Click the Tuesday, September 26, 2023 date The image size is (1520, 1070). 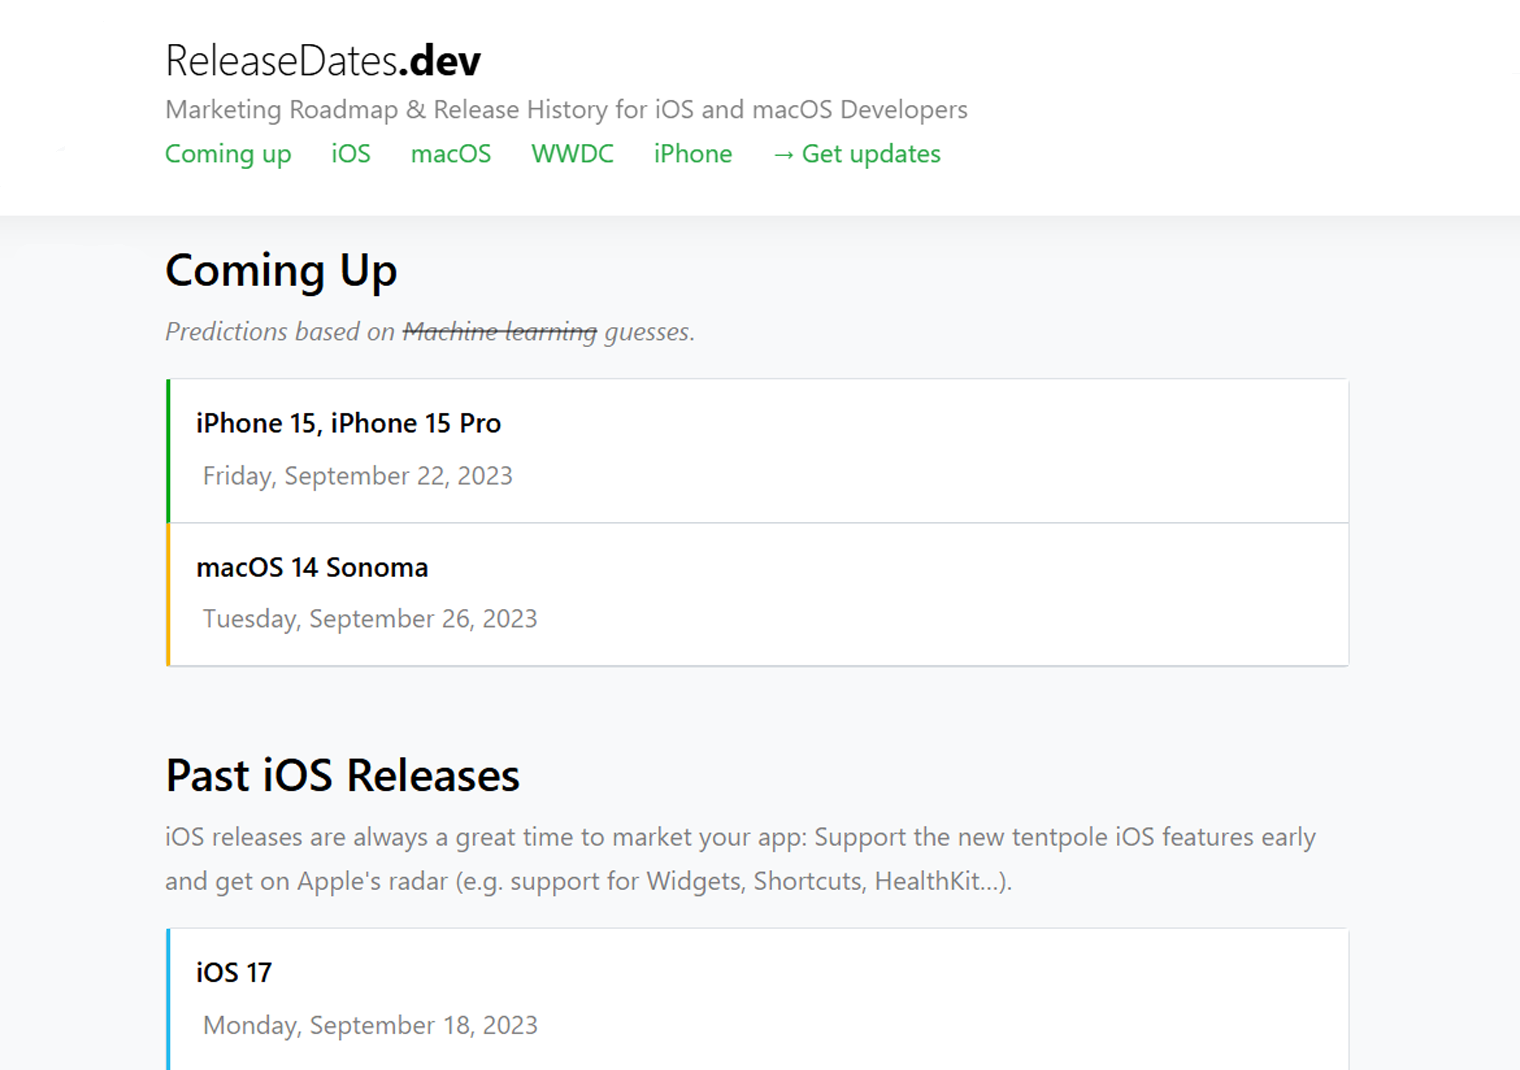click(370, 619)
